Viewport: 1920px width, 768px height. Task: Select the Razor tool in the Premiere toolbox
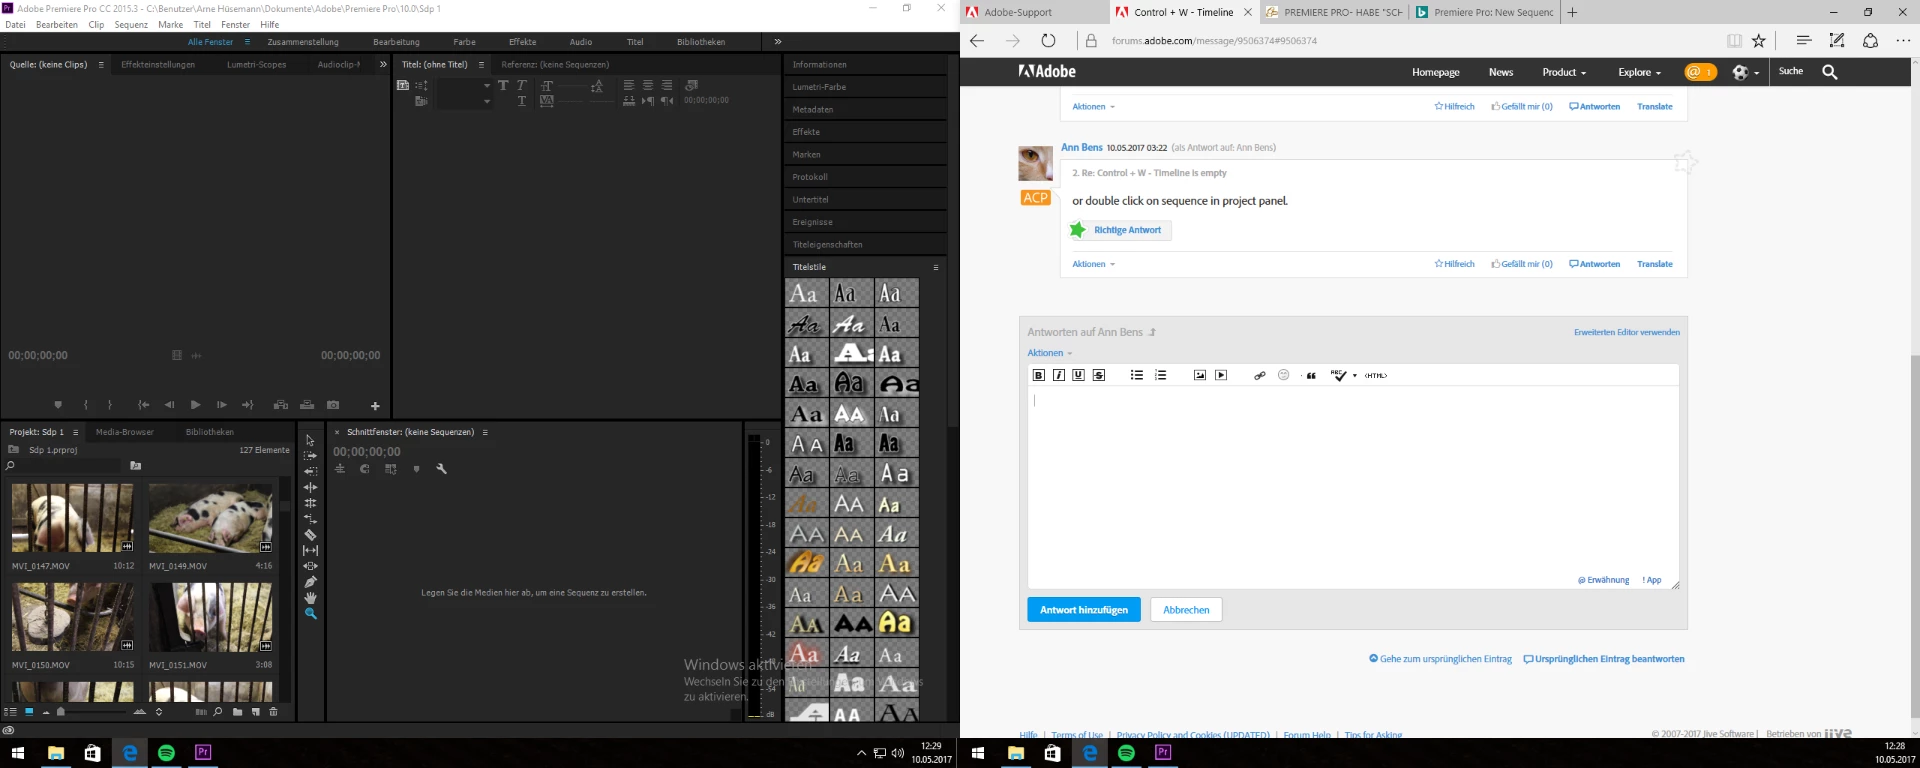pos(311,535)
